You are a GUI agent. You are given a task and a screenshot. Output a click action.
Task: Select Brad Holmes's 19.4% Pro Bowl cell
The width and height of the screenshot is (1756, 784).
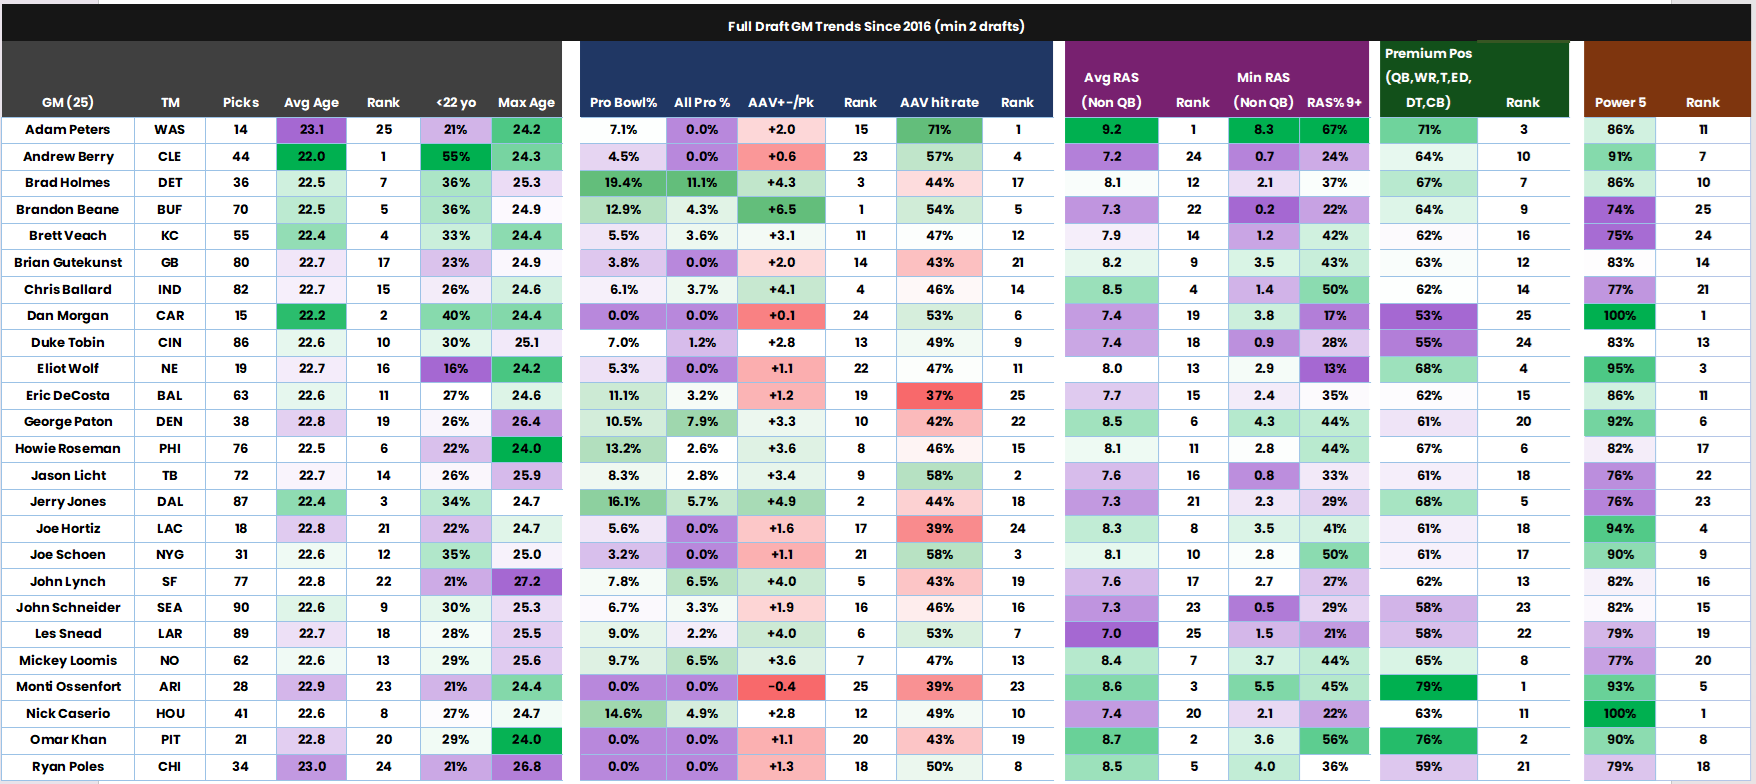pos(623,182)
